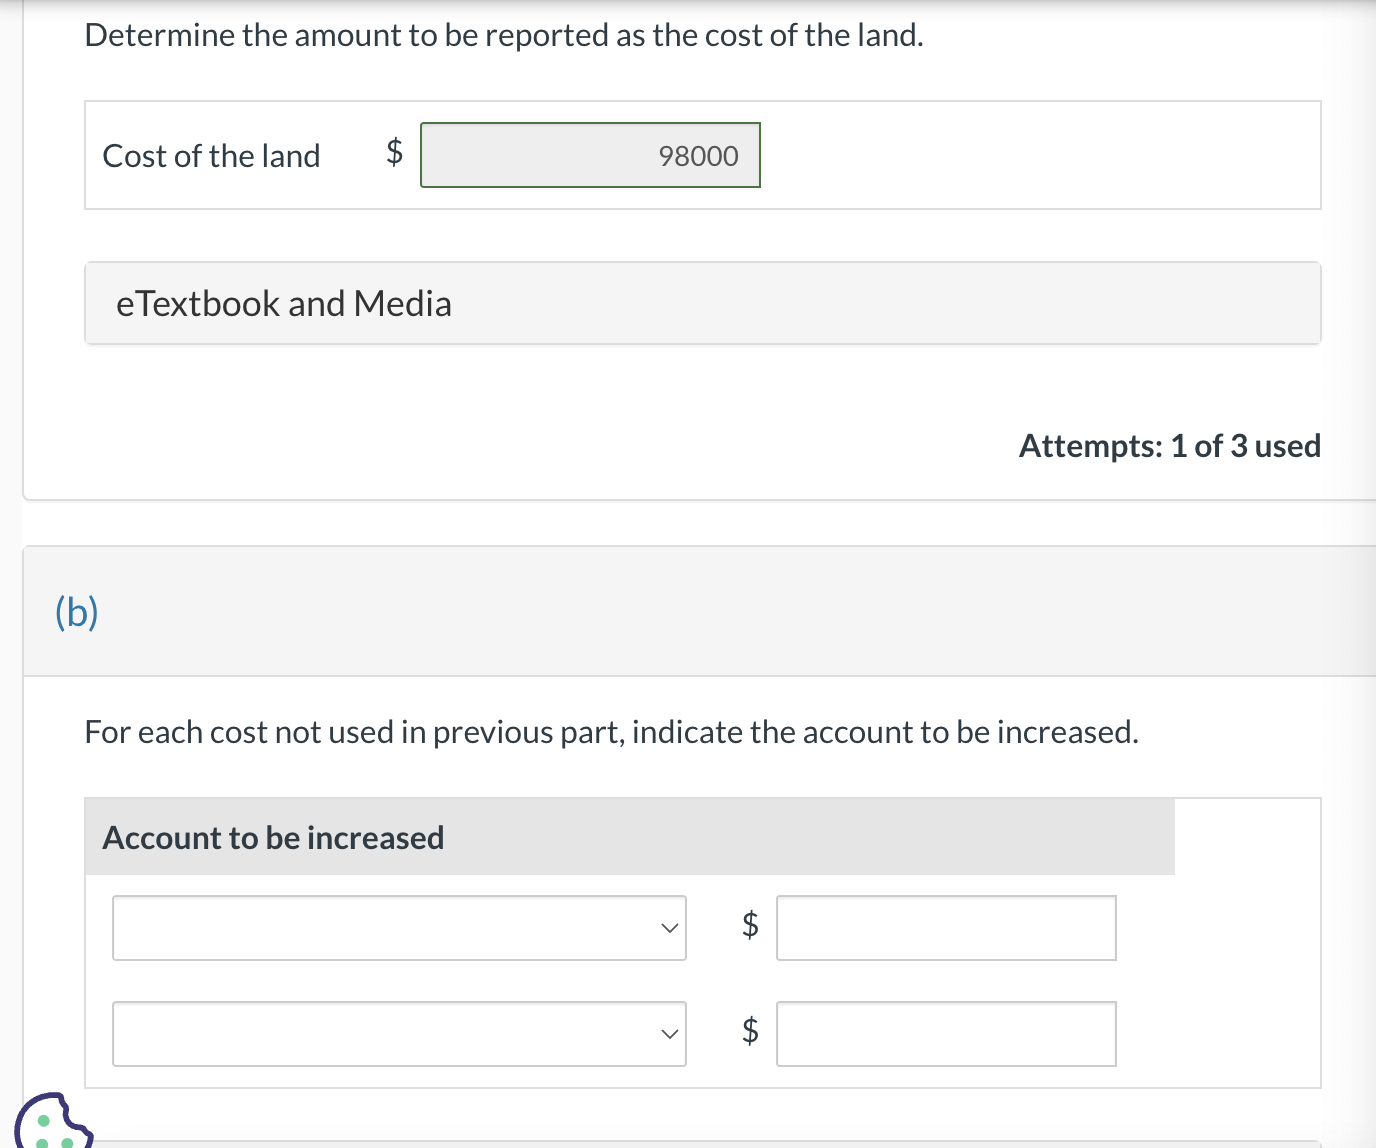The image size is (1376, 1148).
Task: Click the Attempts: 1 of 3 used text
Action: tap(1170, 446)
